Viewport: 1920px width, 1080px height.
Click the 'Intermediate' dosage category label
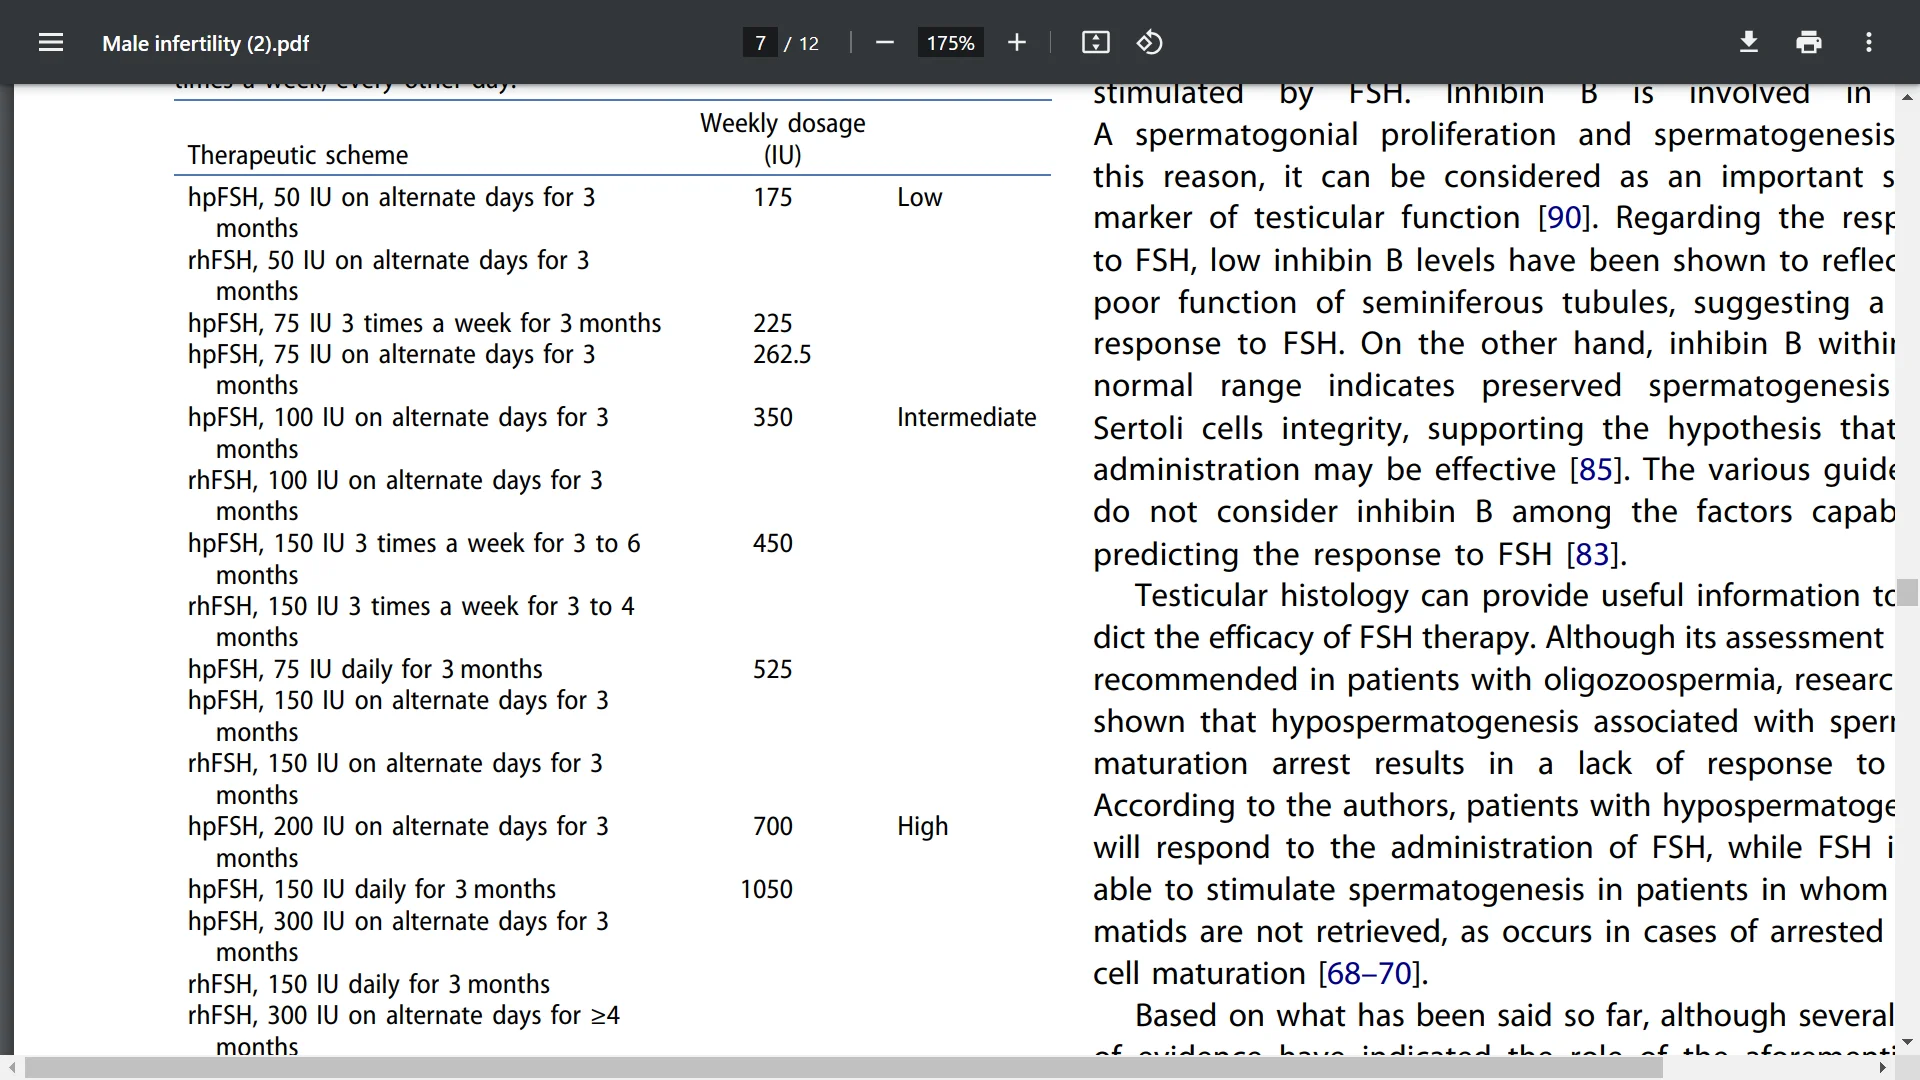pos(966,417)
